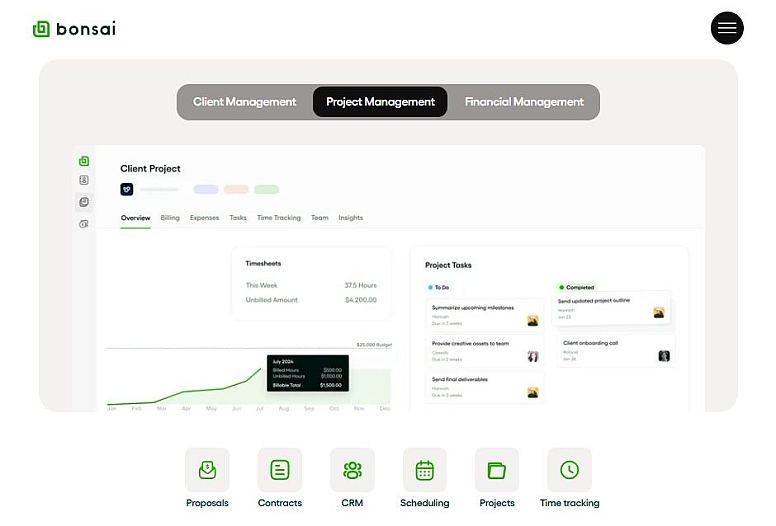Click the Bonsai home icon in dashboard sidebar
This screenshot has height=526, width=776.
[84, 161]
